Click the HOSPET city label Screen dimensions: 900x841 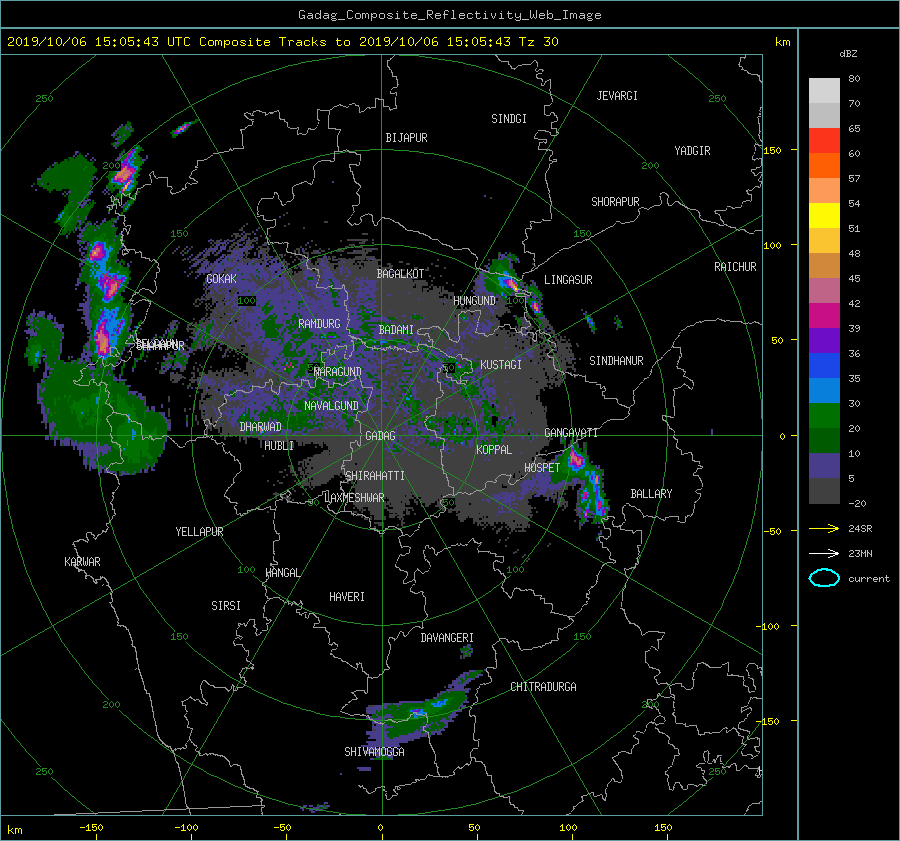click(542, 468)
